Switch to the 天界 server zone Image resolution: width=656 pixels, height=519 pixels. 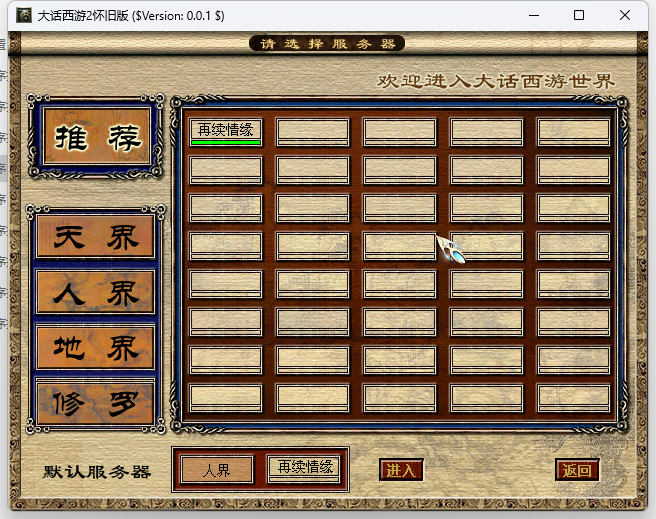[x=95, y=236]
